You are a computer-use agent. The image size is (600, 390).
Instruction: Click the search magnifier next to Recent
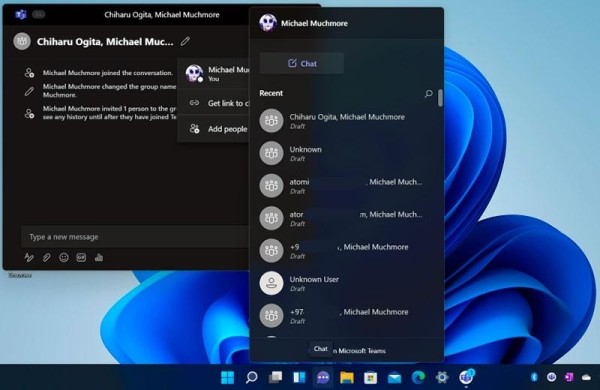[x=428, y=93]
